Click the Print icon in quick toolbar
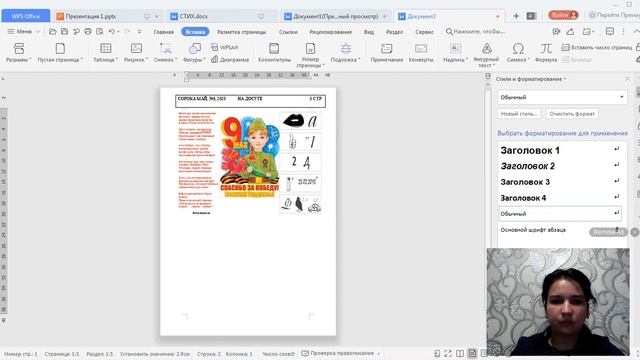The image size is (640, 360). (88, 31)
